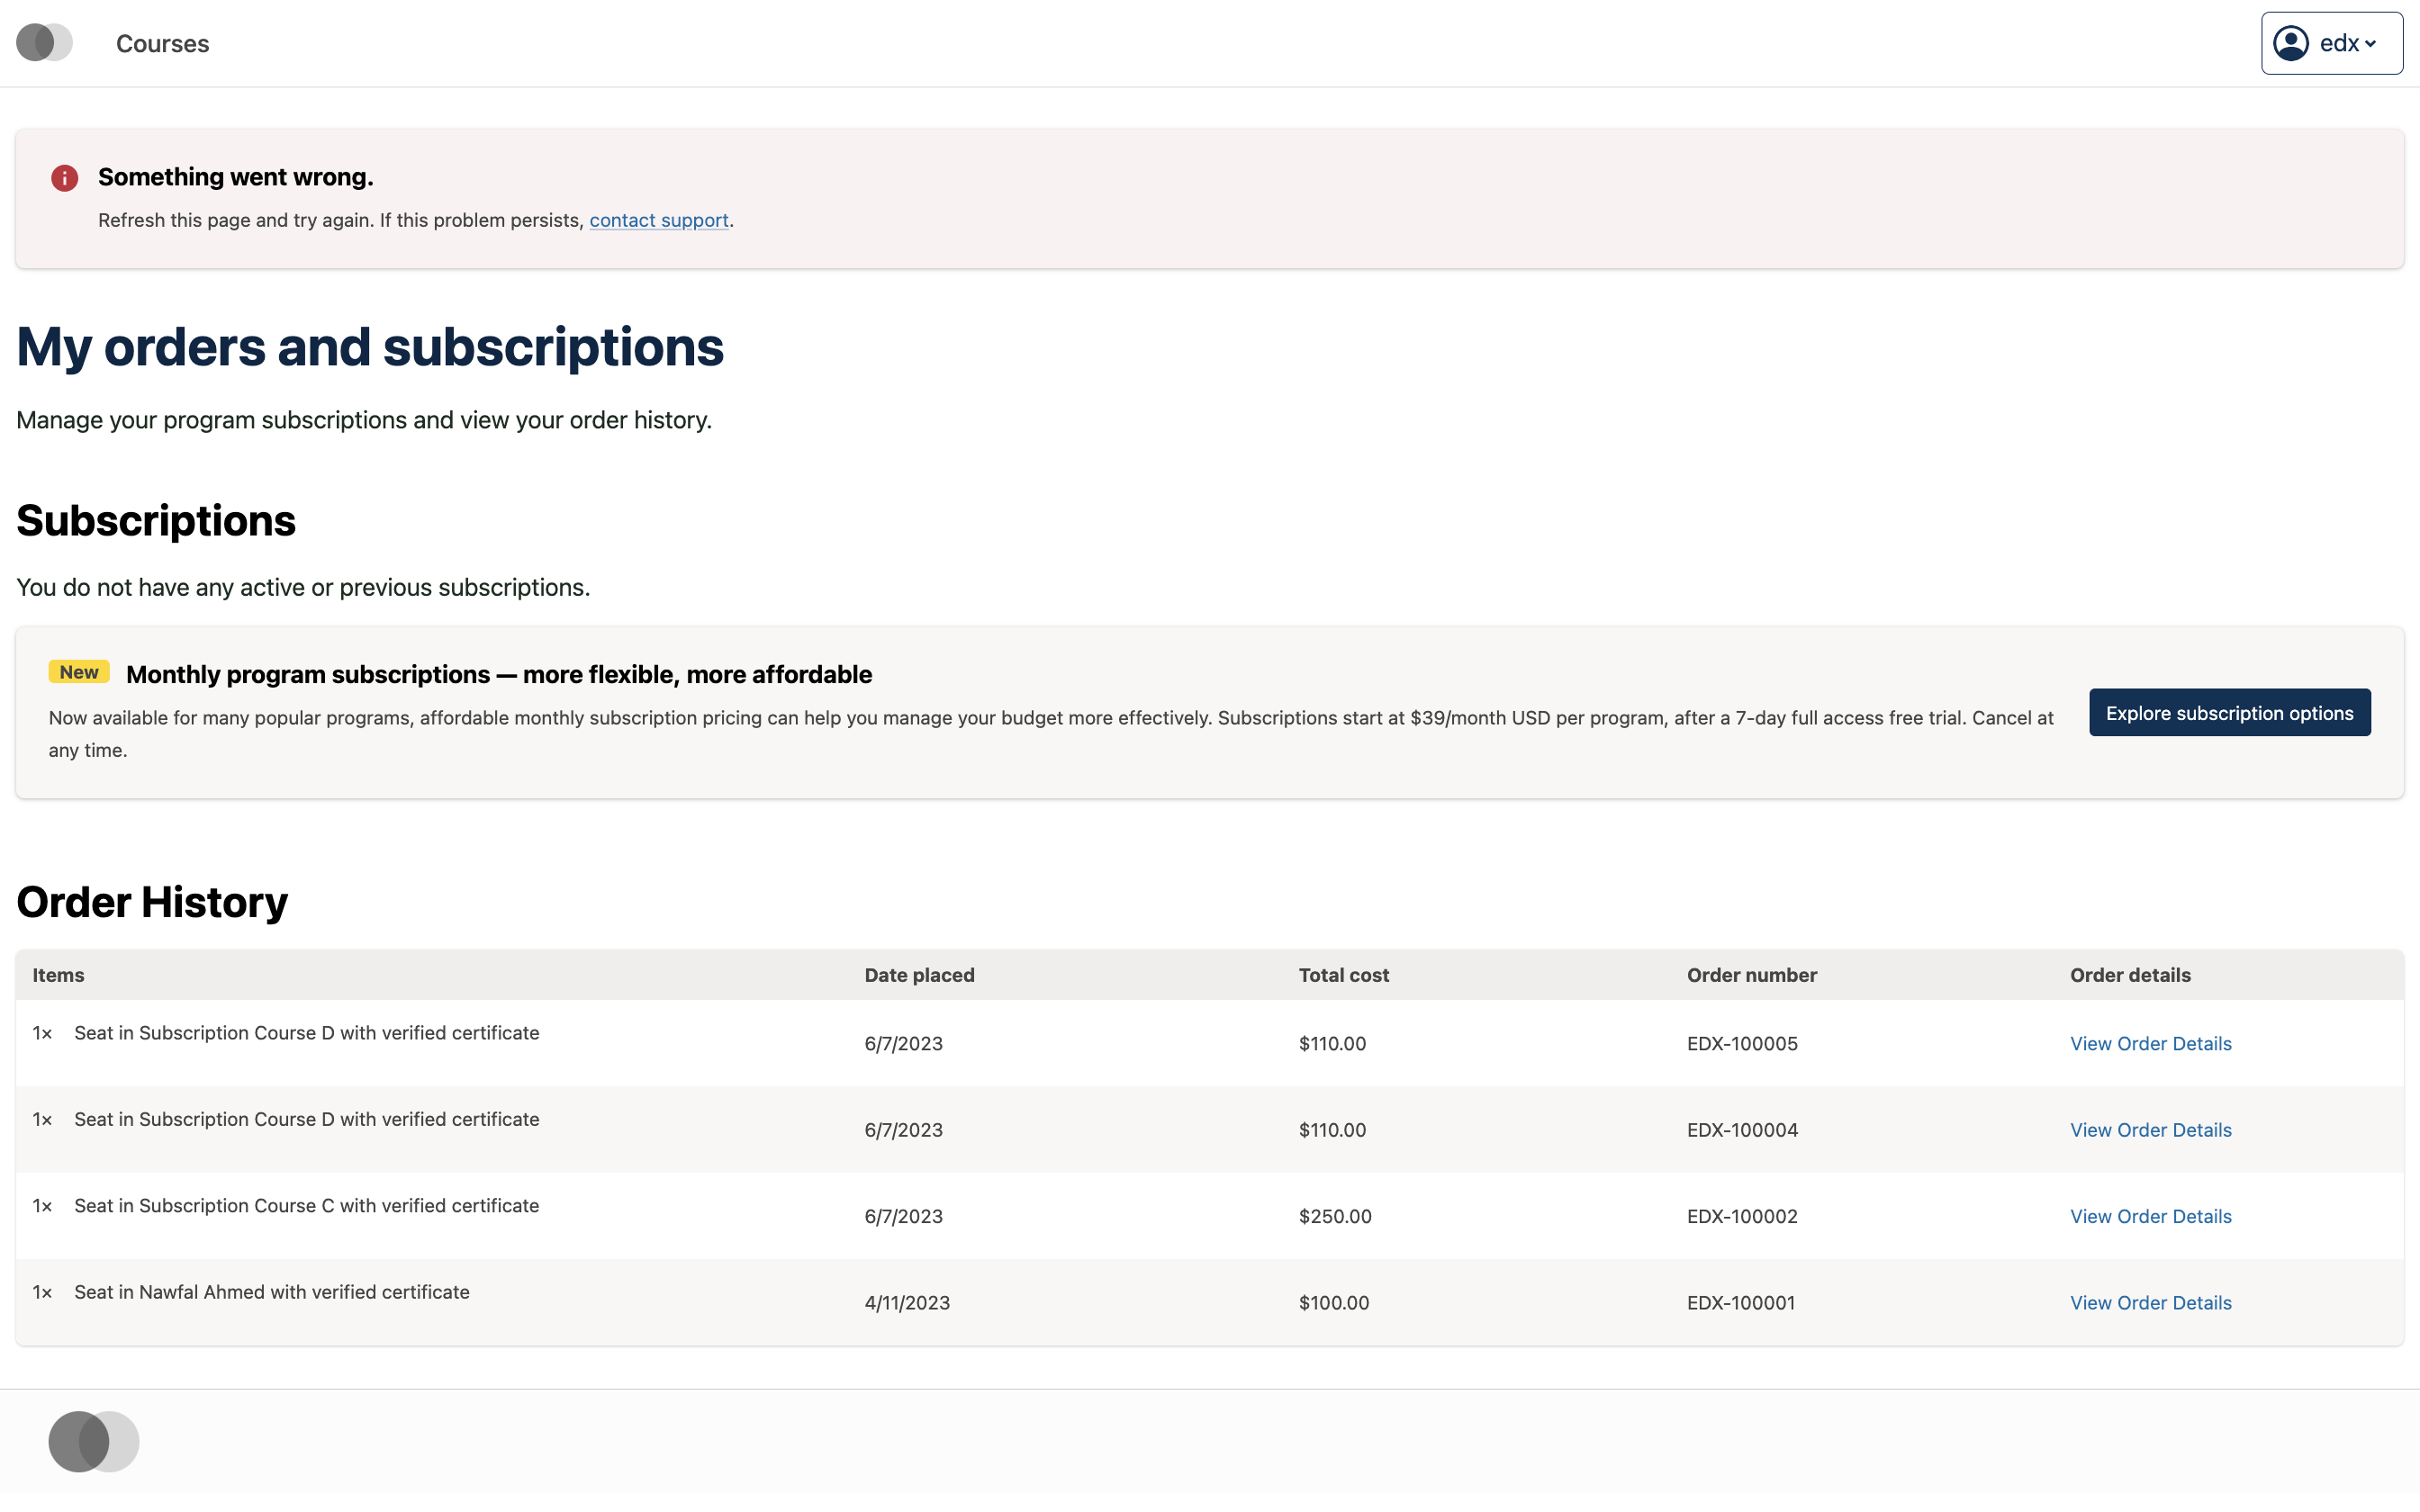
Task: Click order number EDX-100002
Action: [x=1742, y=1216]
